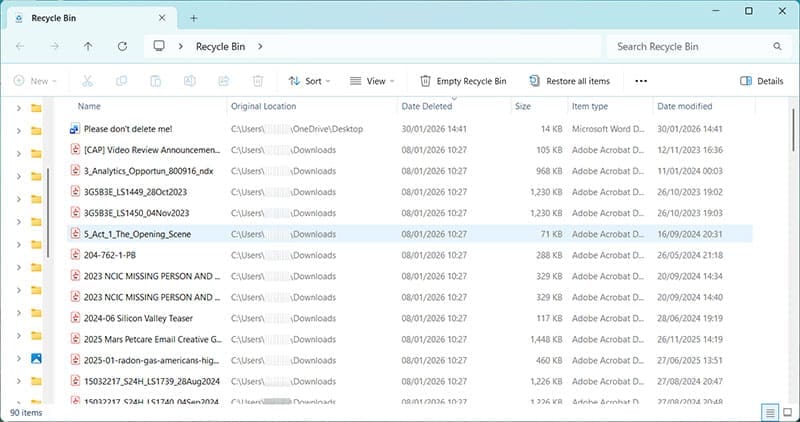Click the Up one level arrow
800x422 pixels.
point(88,46)
